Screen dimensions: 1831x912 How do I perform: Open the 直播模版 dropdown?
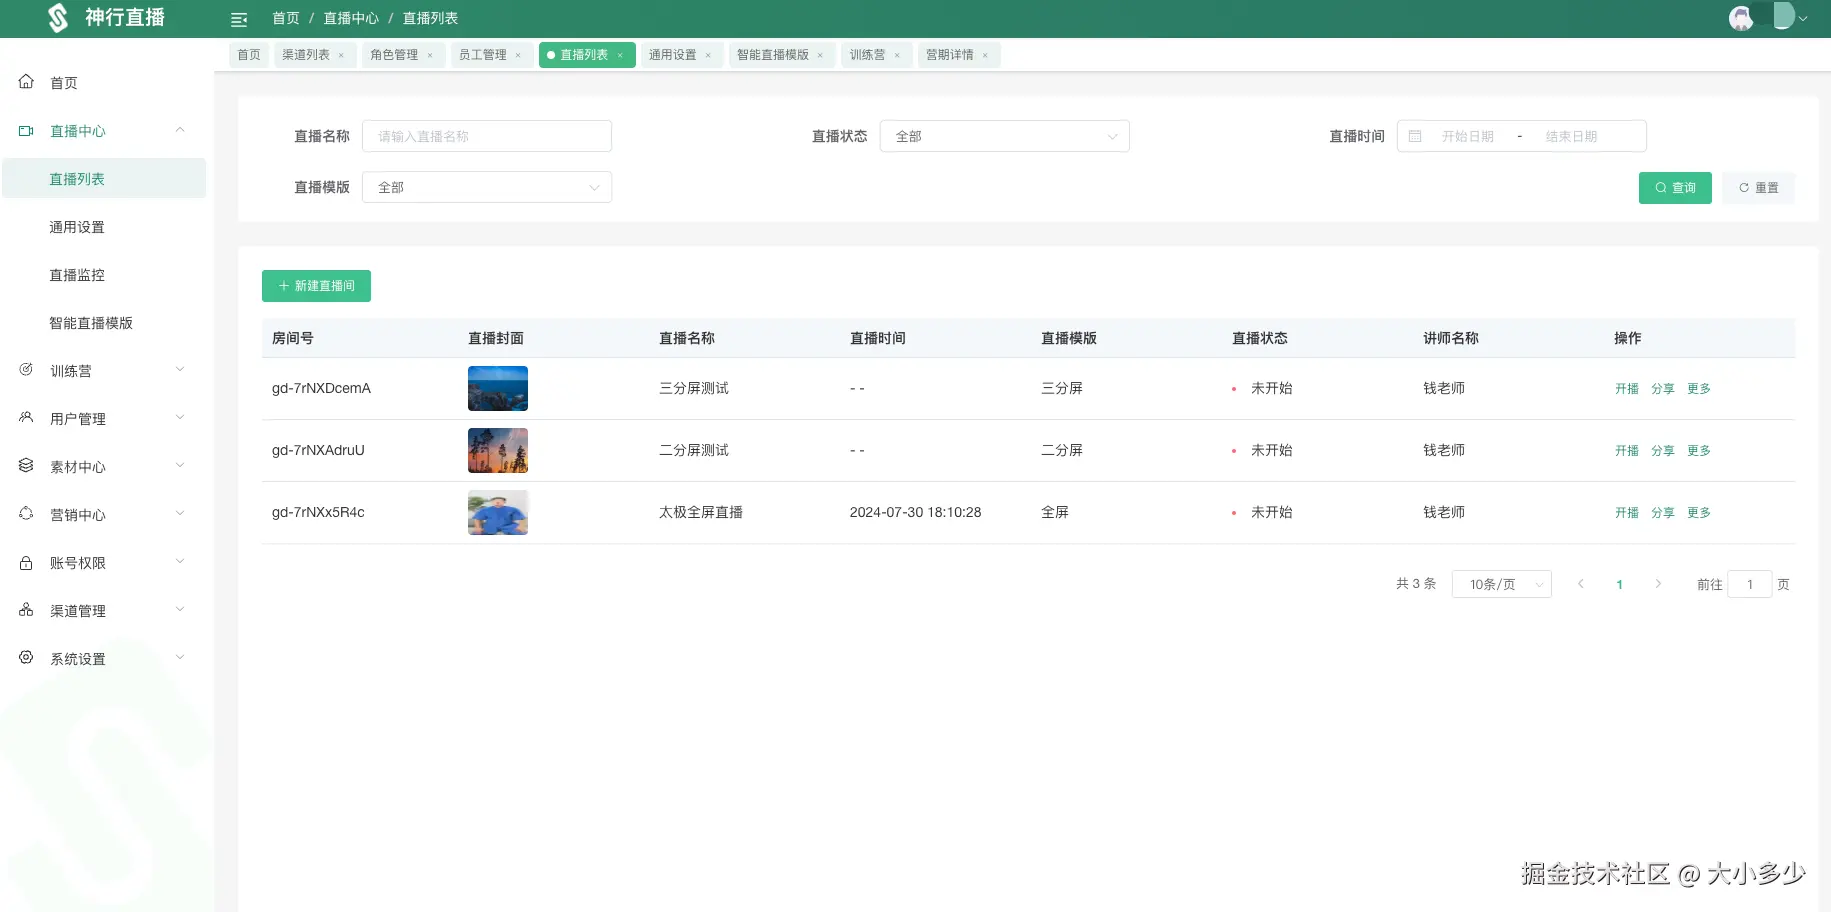point(487,187)
